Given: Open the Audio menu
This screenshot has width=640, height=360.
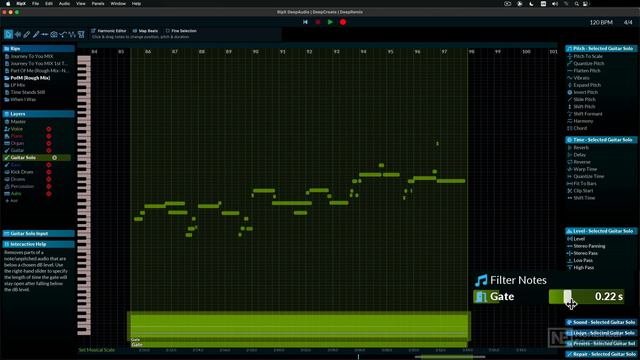Looking at the screenshot, I should tap(64, 4).
